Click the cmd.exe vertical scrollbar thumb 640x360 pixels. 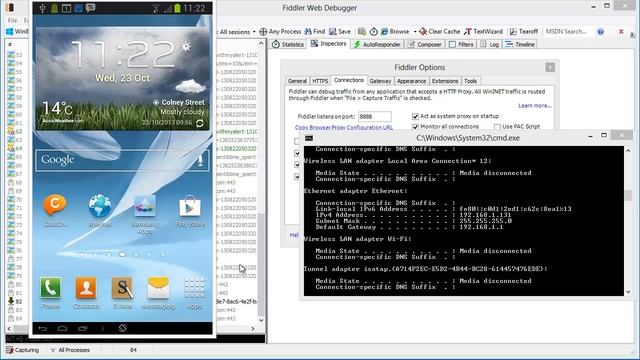point(628,195)
